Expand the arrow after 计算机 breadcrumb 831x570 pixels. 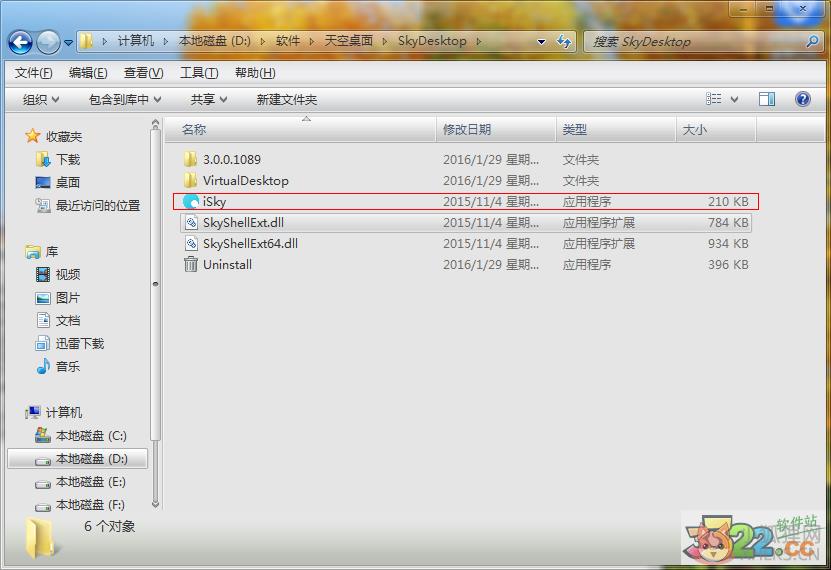166,41
